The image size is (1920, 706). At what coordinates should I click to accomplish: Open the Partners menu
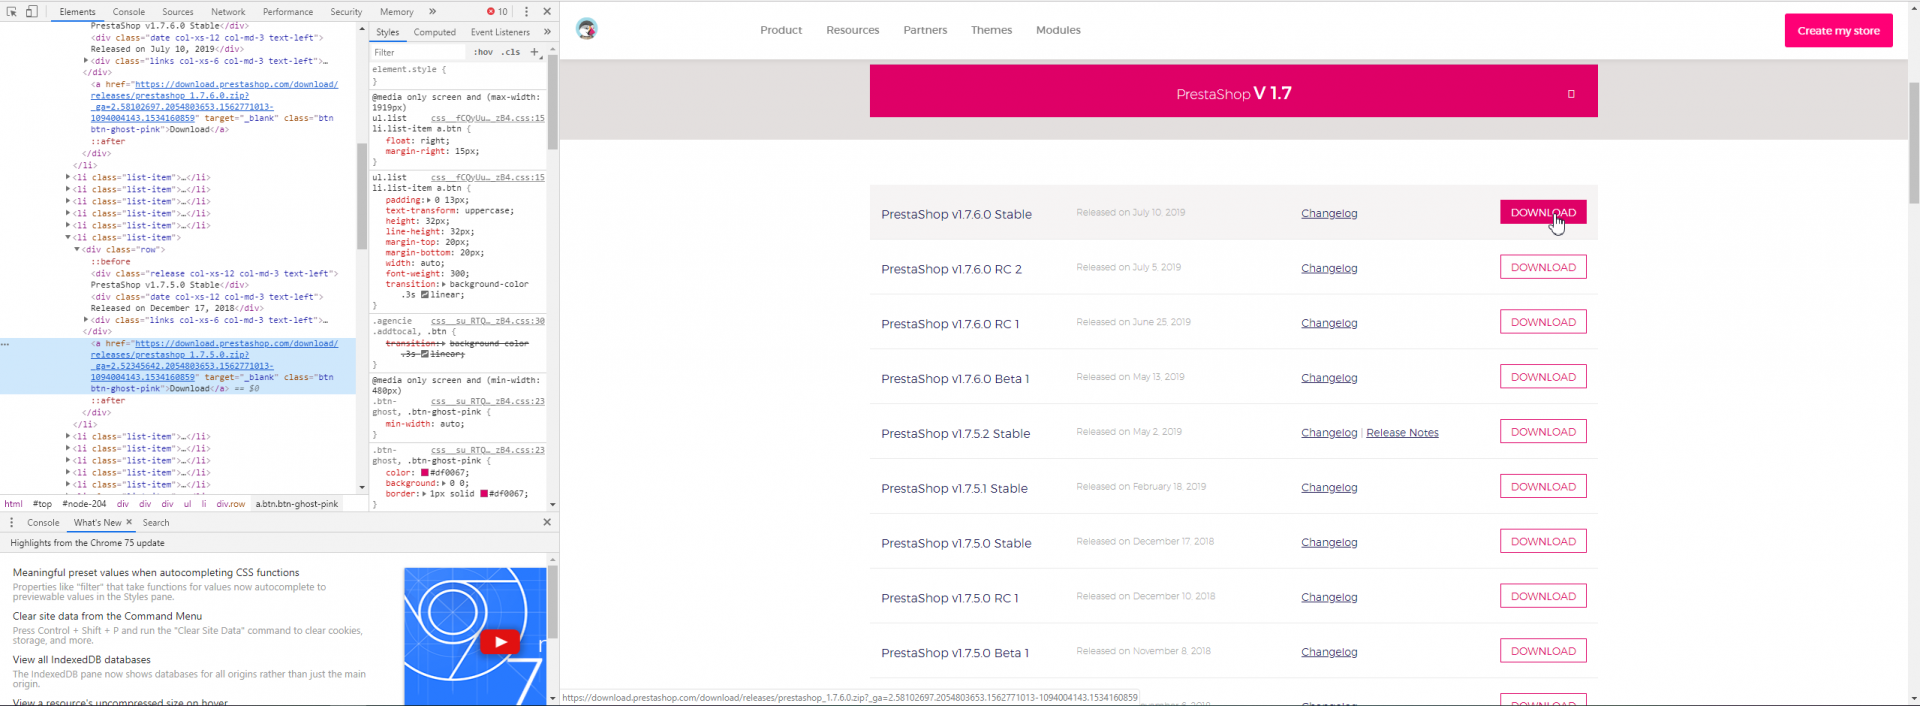[925, 30]
